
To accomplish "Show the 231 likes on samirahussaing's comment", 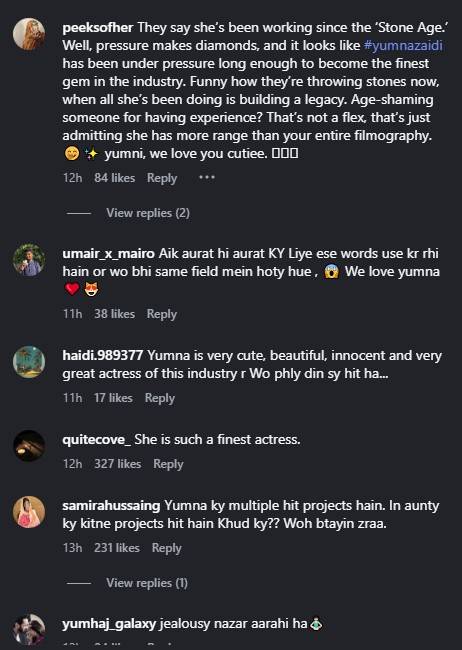I will (x=117, y=548).
